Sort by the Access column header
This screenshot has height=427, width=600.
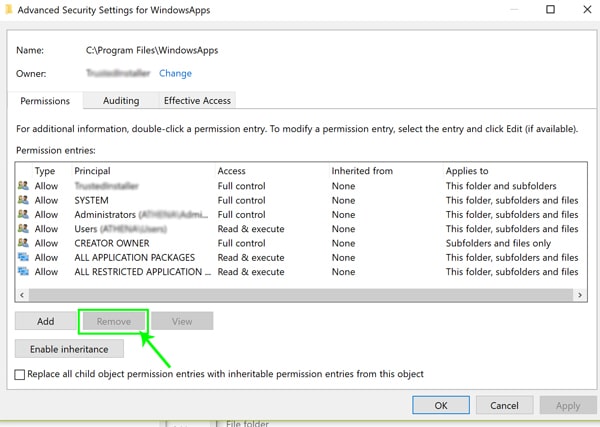232,171
